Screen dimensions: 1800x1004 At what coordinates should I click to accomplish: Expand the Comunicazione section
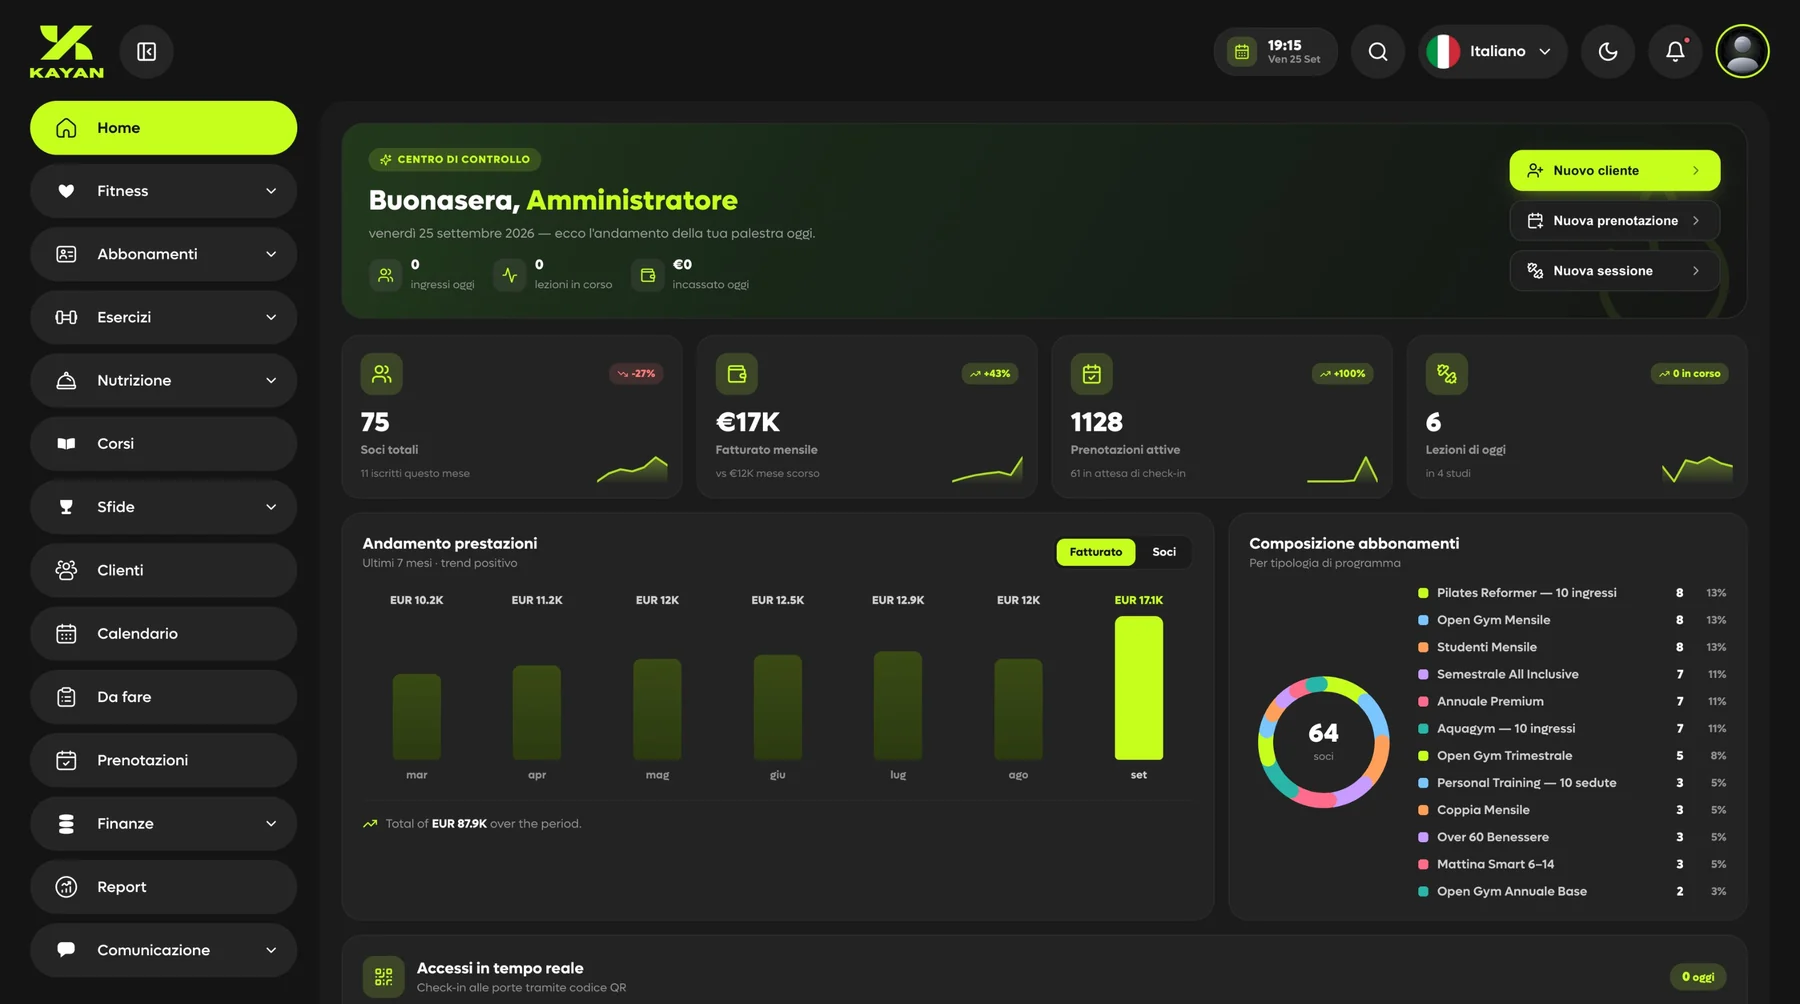click(163, 950)
